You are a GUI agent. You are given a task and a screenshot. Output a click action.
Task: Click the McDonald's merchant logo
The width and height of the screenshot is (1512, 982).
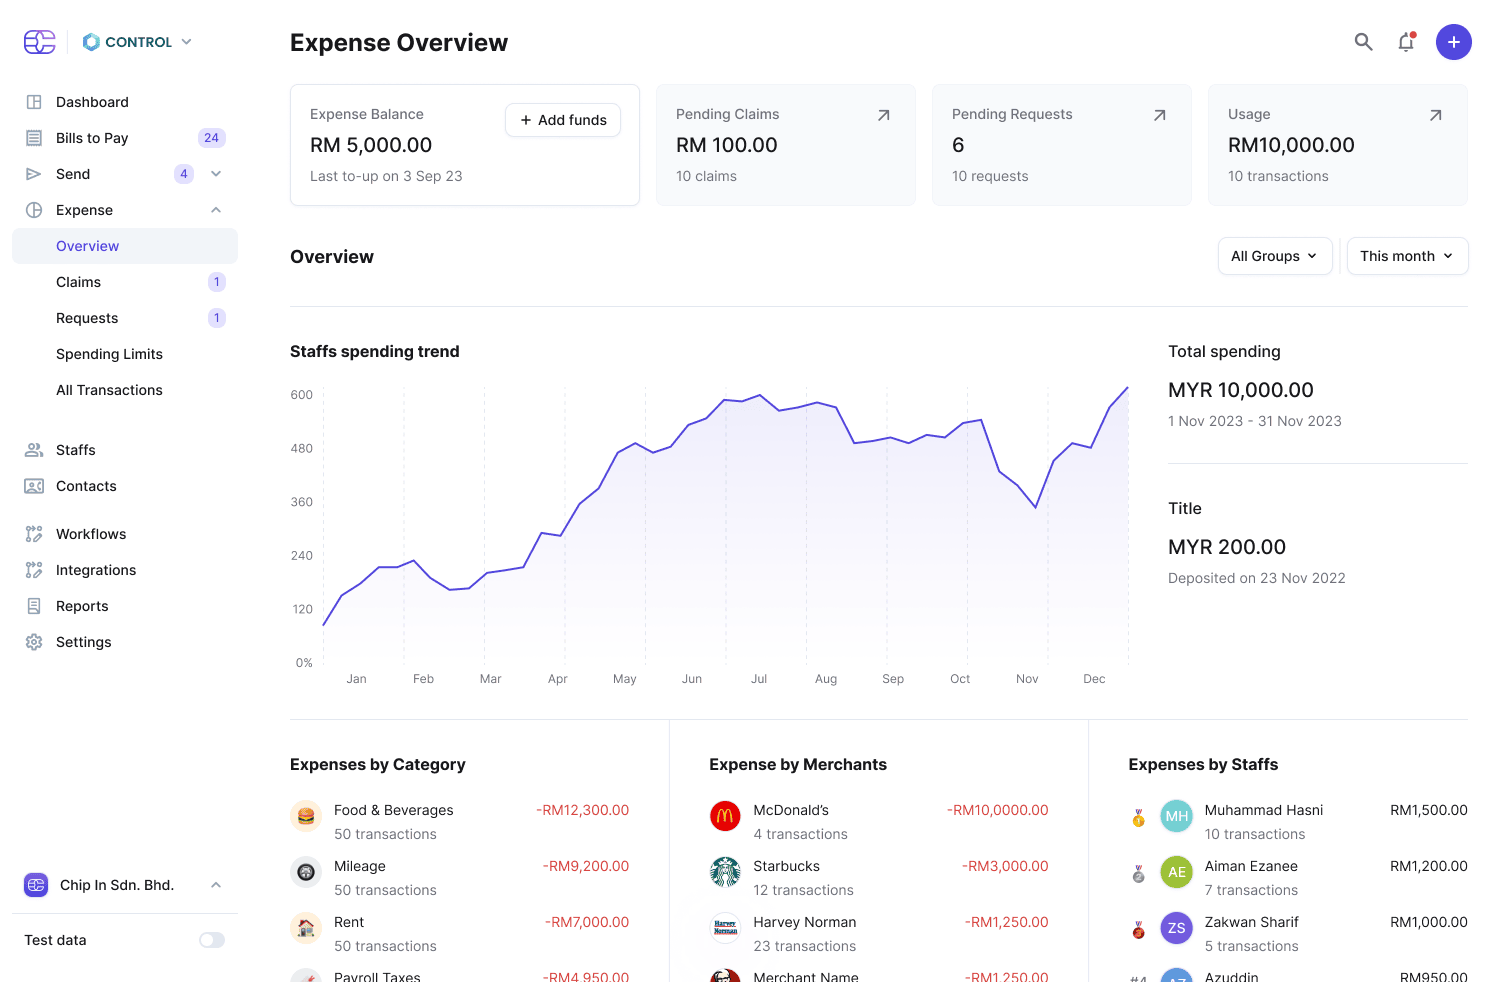pyautogui.click(x=725, y=816)
